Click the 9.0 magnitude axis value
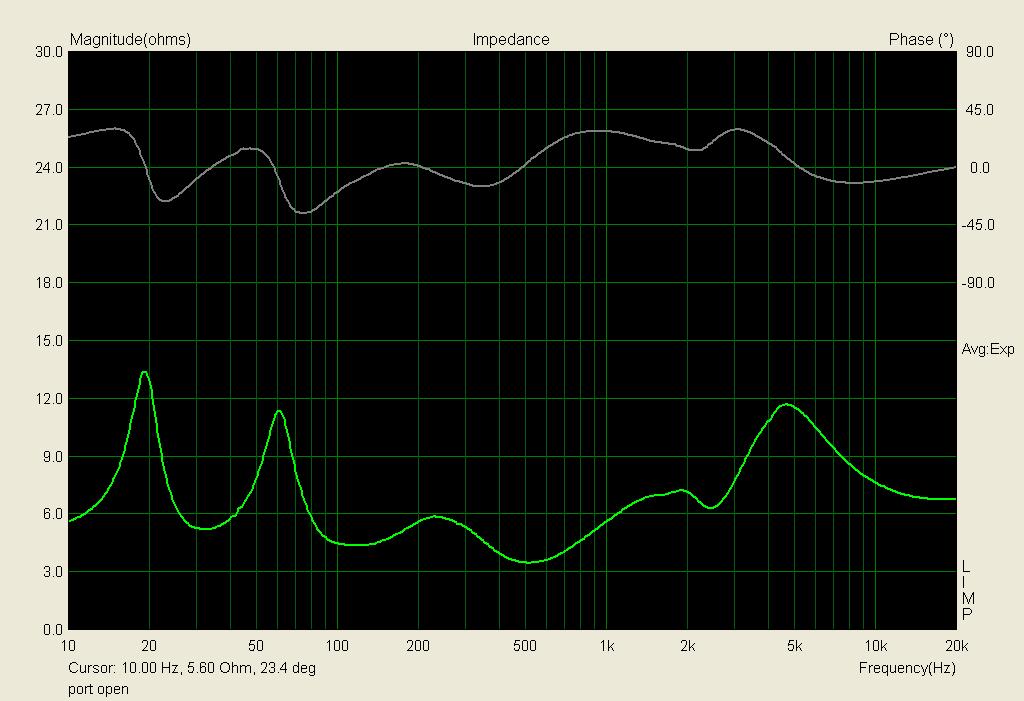Image resolution: width=1024 pixels, height=701 pixels. tap(53, 457)
